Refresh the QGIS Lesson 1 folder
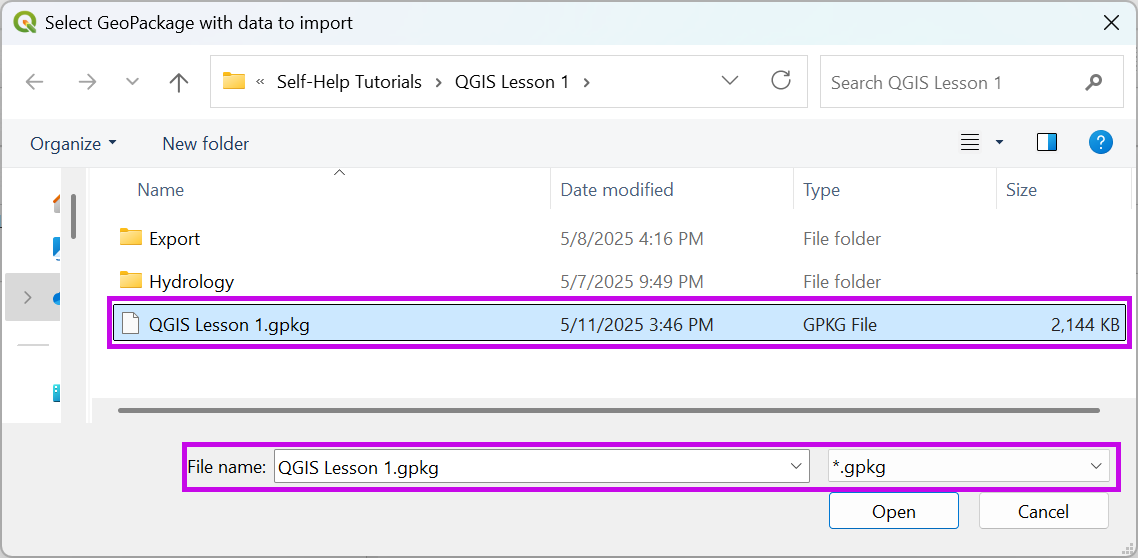The image size is (1138, 558). pyautogui.click(x=781, y=81)
